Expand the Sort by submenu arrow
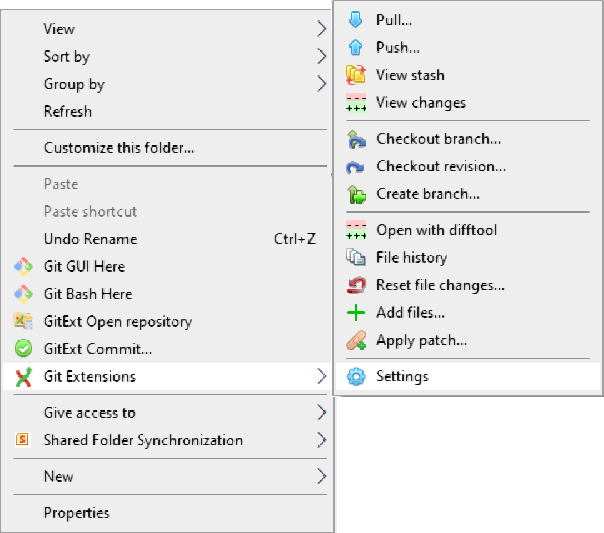604x533 pixels. click(322, 57)
